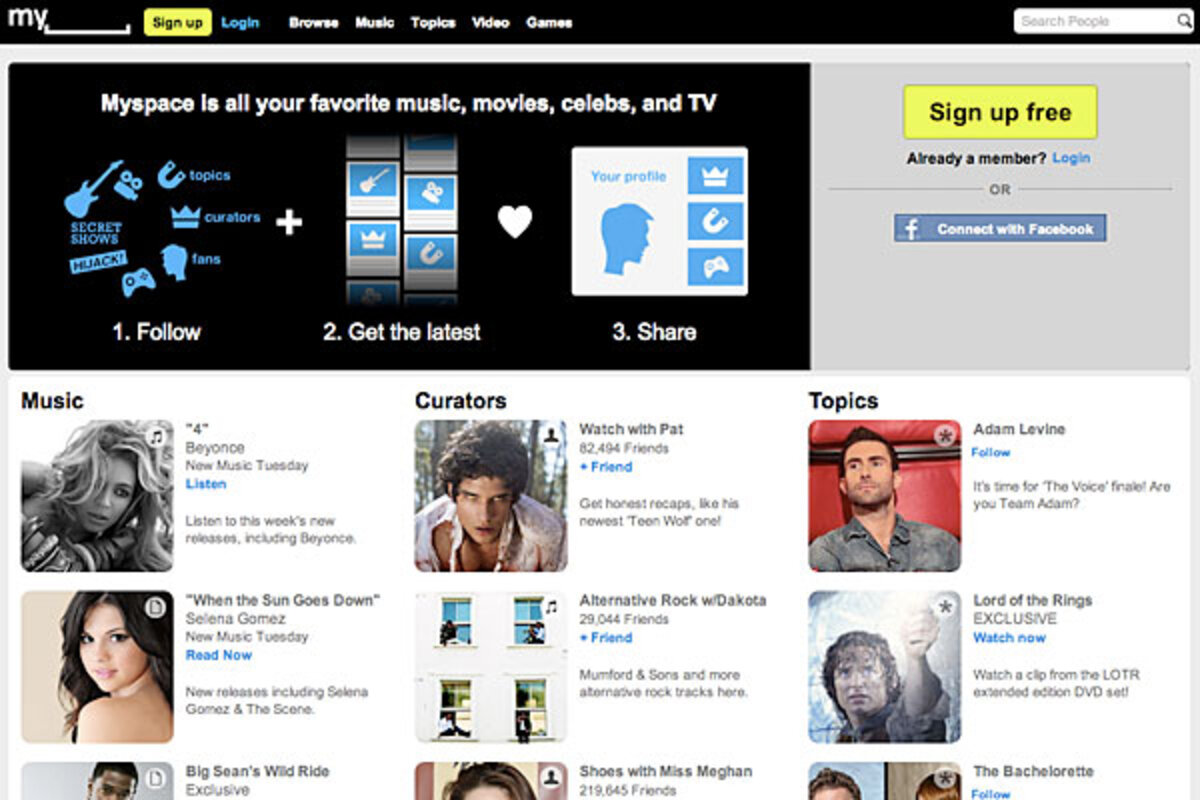This screenshot has height=800, width=1200.
Task: Click Login in the top navigation bar
Action: pyautogui.click(x=240, y=22)
